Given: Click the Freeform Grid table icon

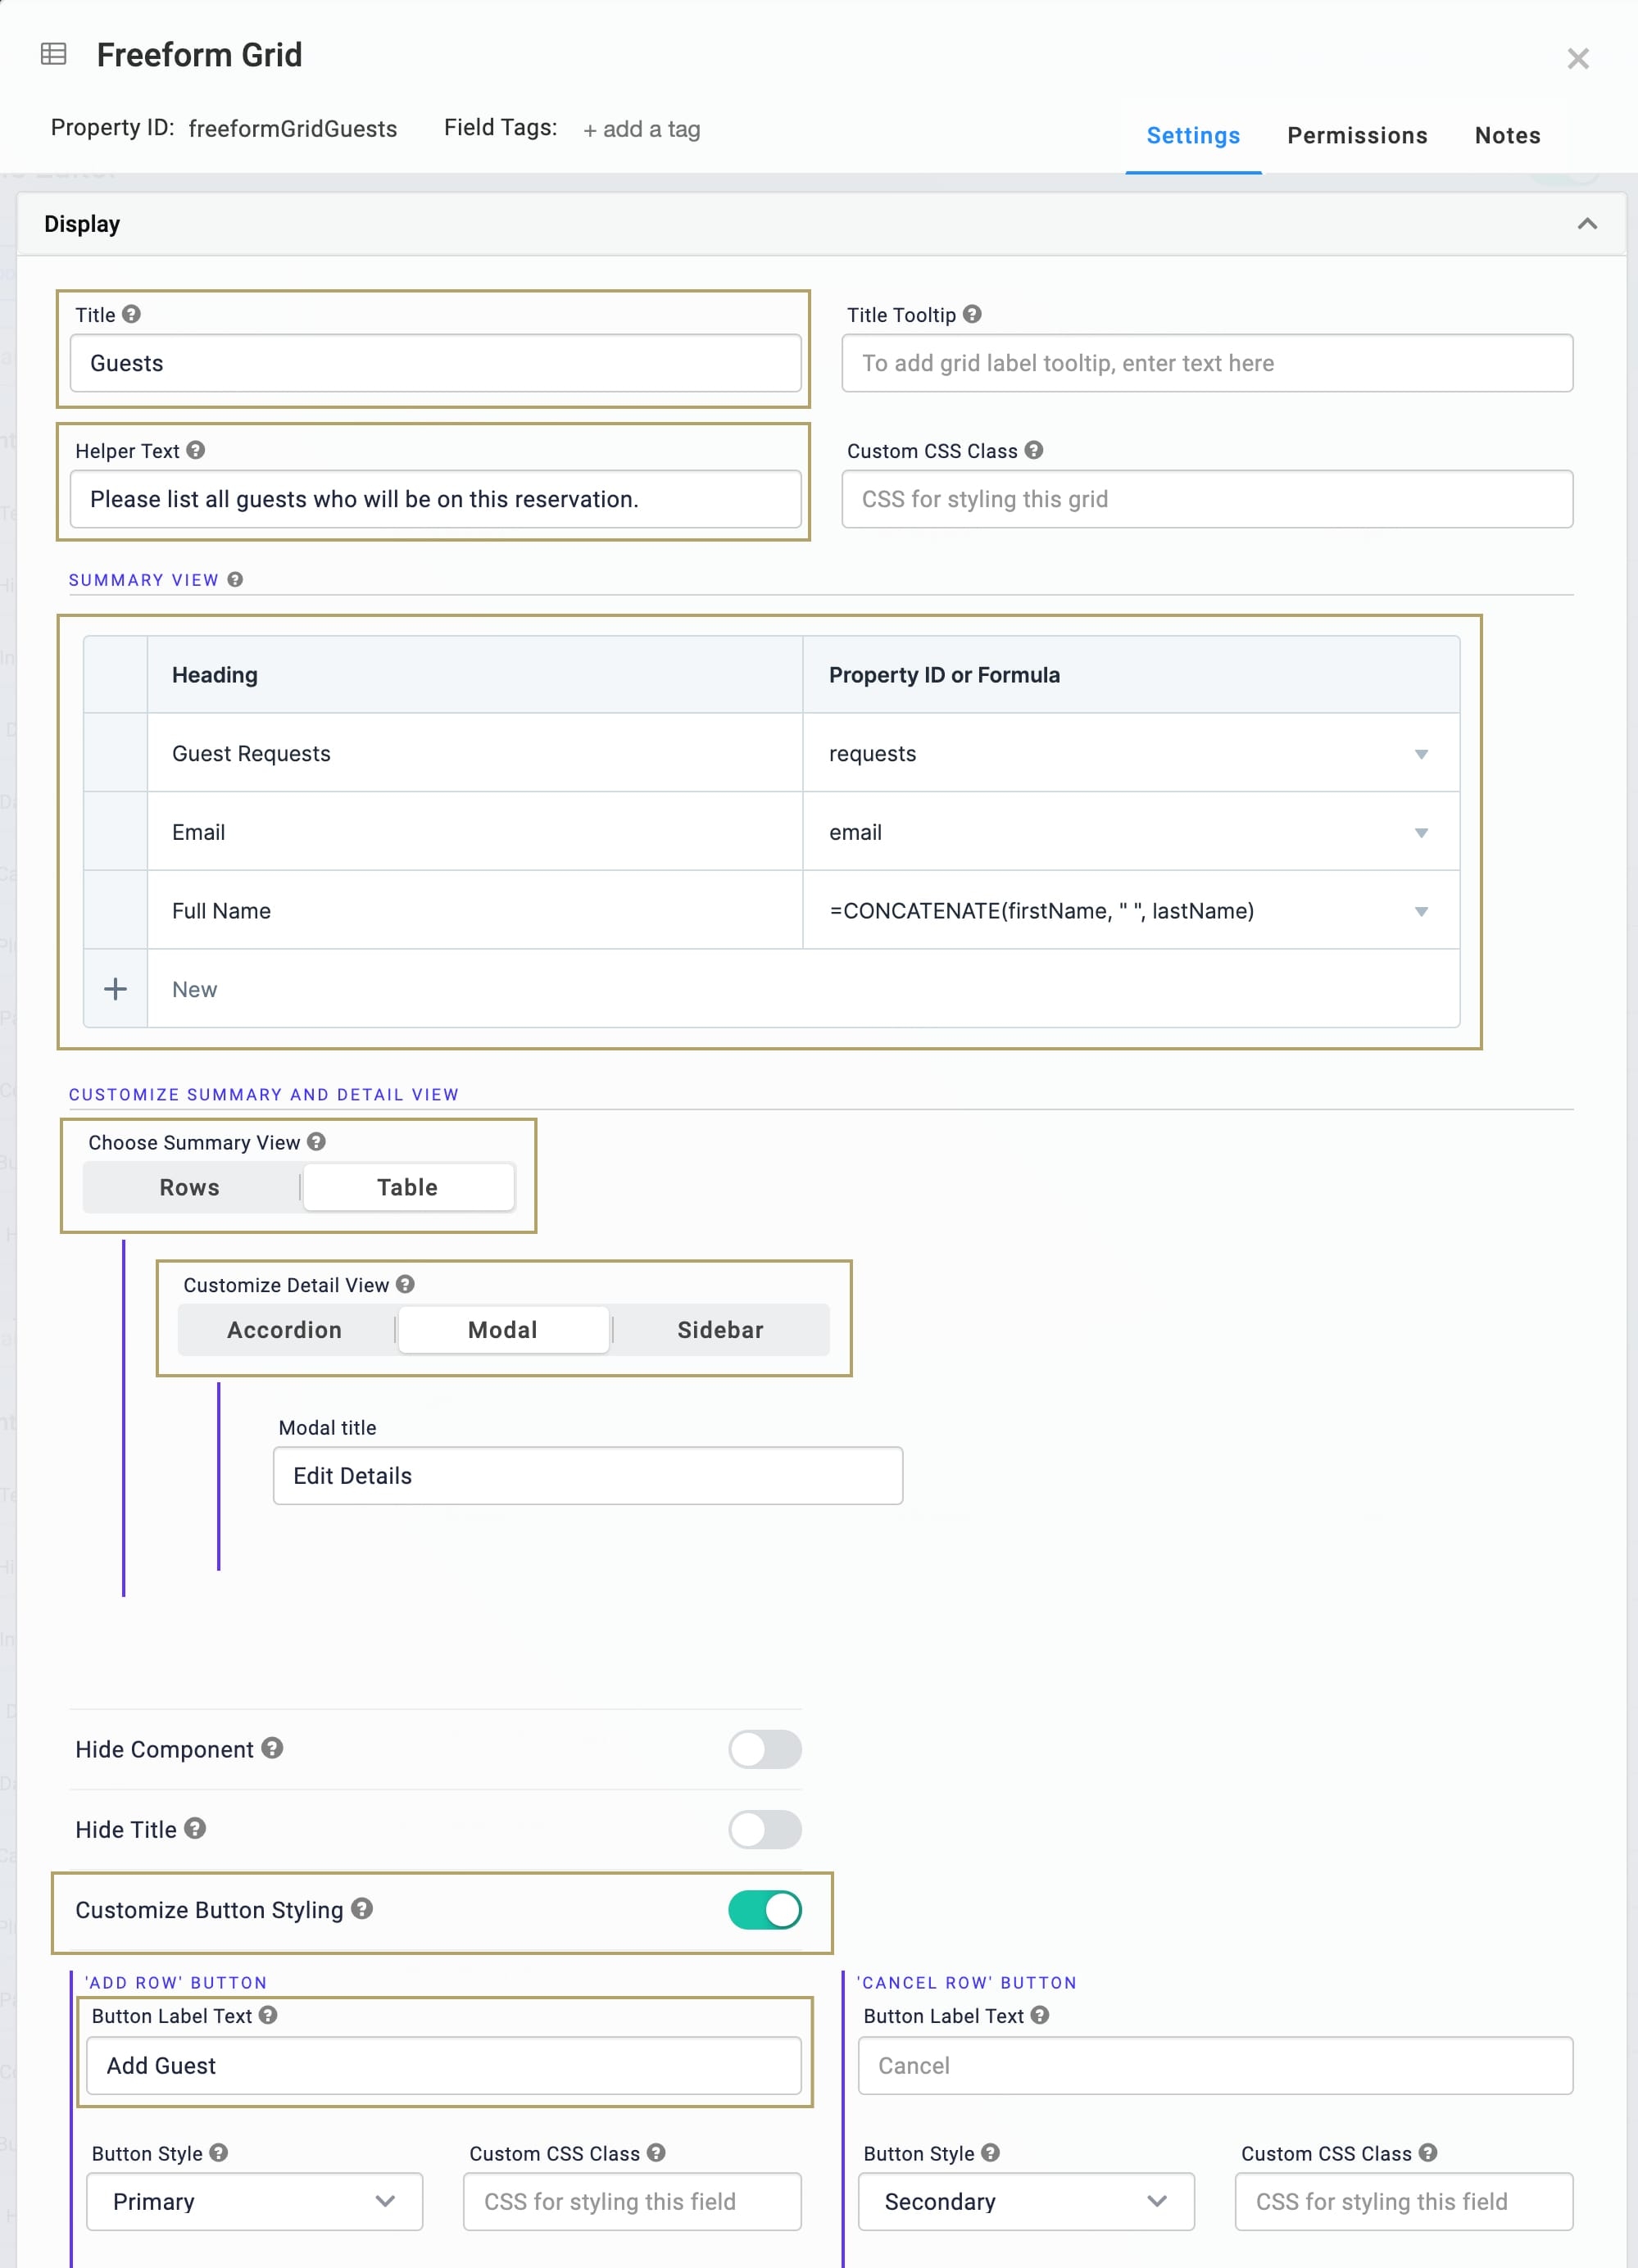Looking at the screenshot, I should coord(53,54).
